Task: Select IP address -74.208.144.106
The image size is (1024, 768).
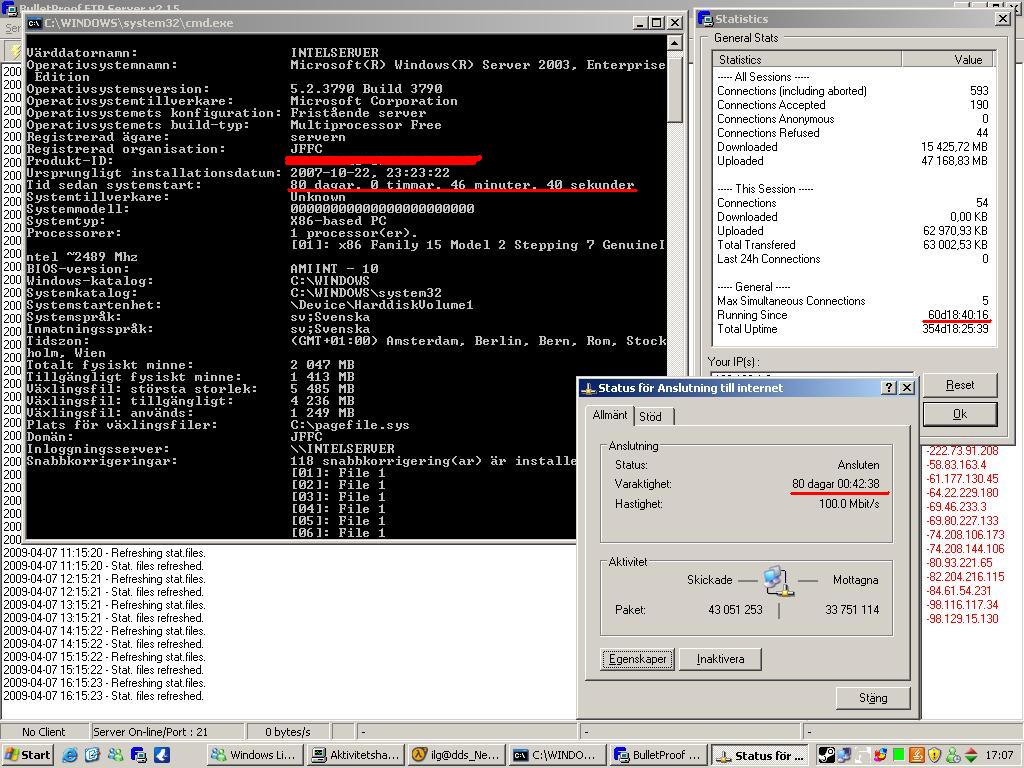Action: coord(965,549)
